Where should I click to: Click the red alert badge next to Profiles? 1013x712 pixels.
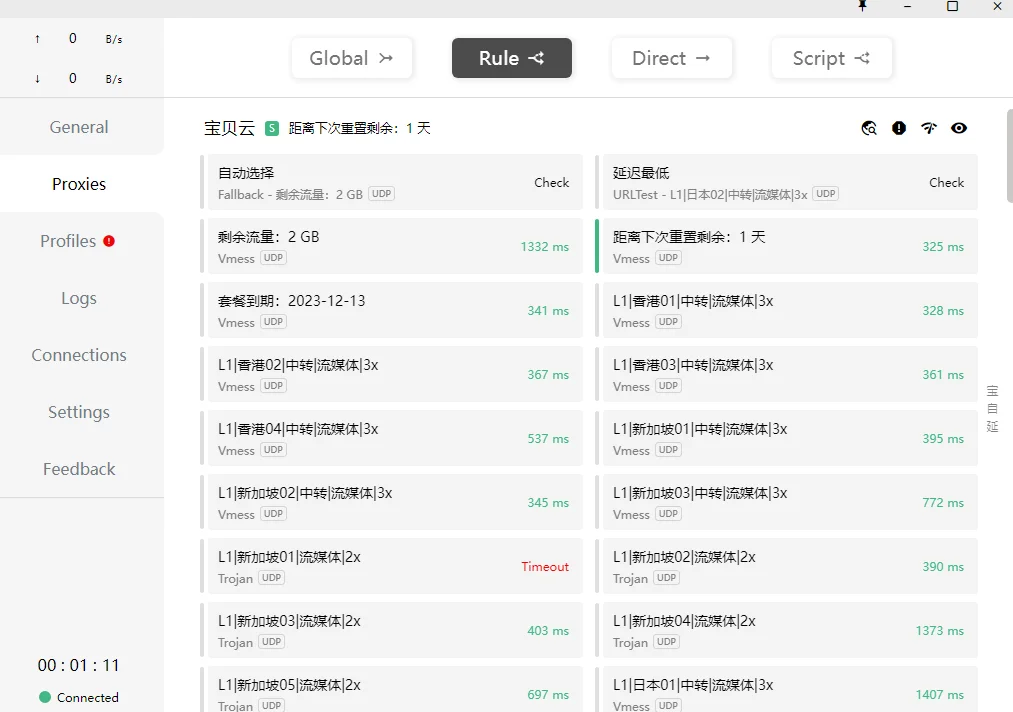109,241
